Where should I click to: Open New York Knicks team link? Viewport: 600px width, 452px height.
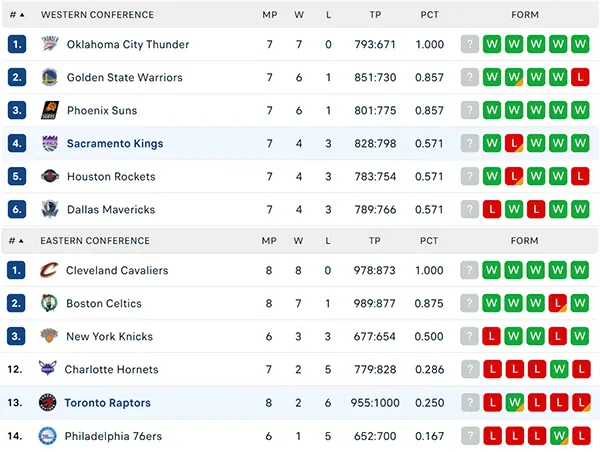pyautogui.click(x=109, y=336)
